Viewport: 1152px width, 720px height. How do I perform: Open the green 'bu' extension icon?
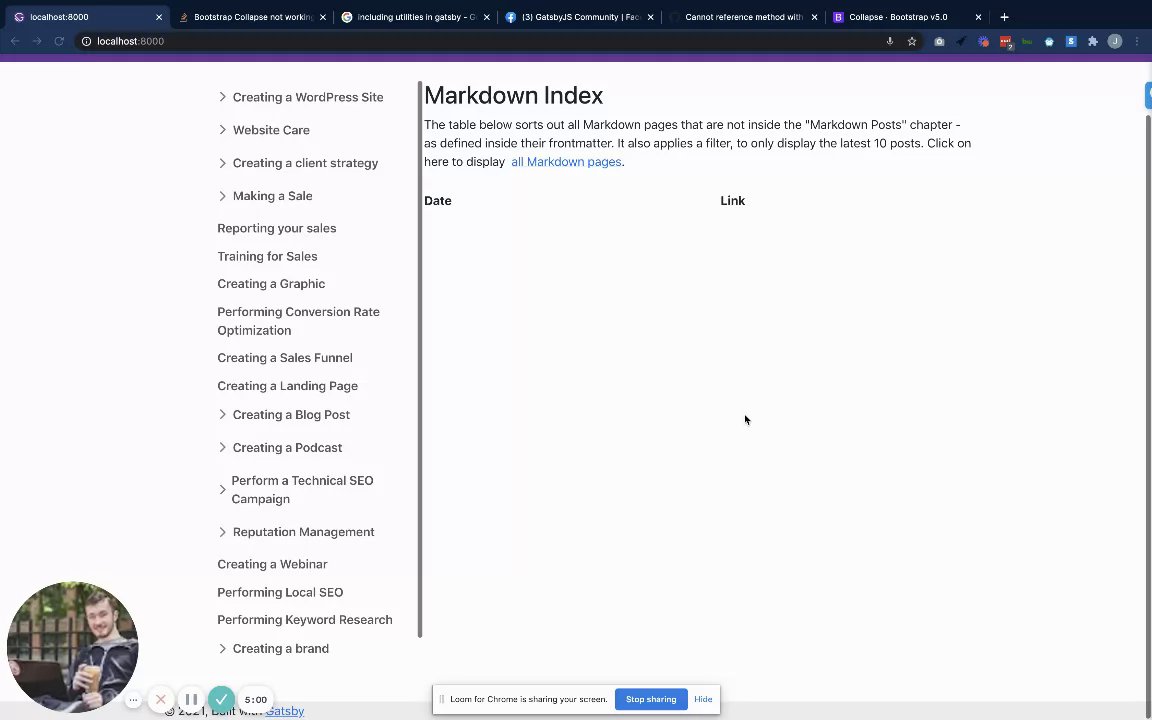(x=1027, y=41)
